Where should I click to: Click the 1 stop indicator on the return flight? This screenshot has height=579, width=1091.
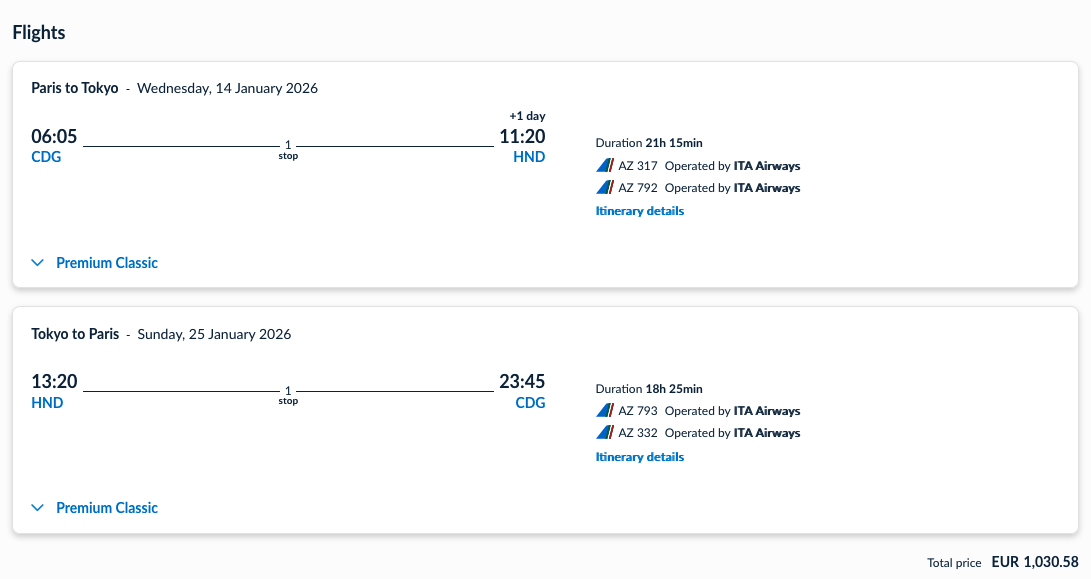click(x=288, y=395)
